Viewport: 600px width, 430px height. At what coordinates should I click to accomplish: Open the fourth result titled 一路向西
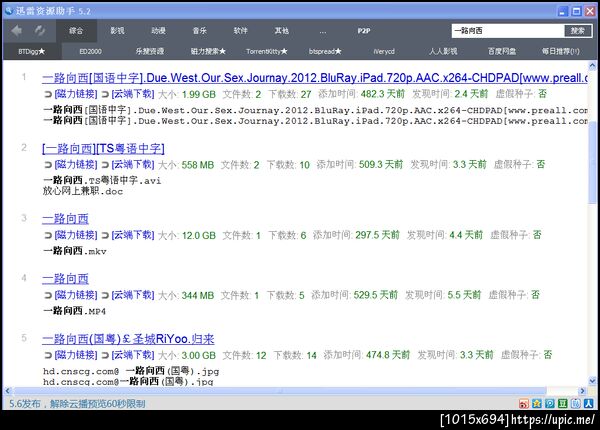65,279
